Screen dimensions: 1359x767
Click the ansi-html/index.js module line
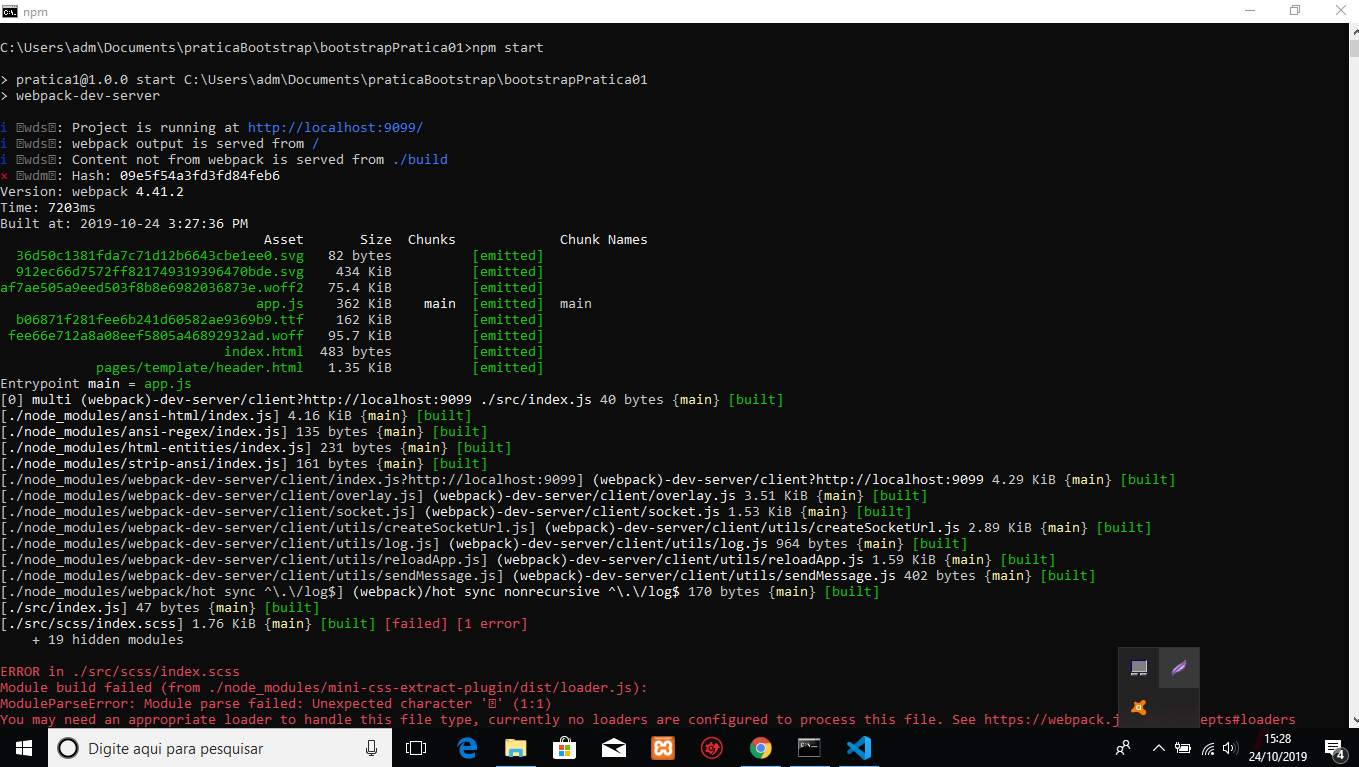click(x=236, y=416)
